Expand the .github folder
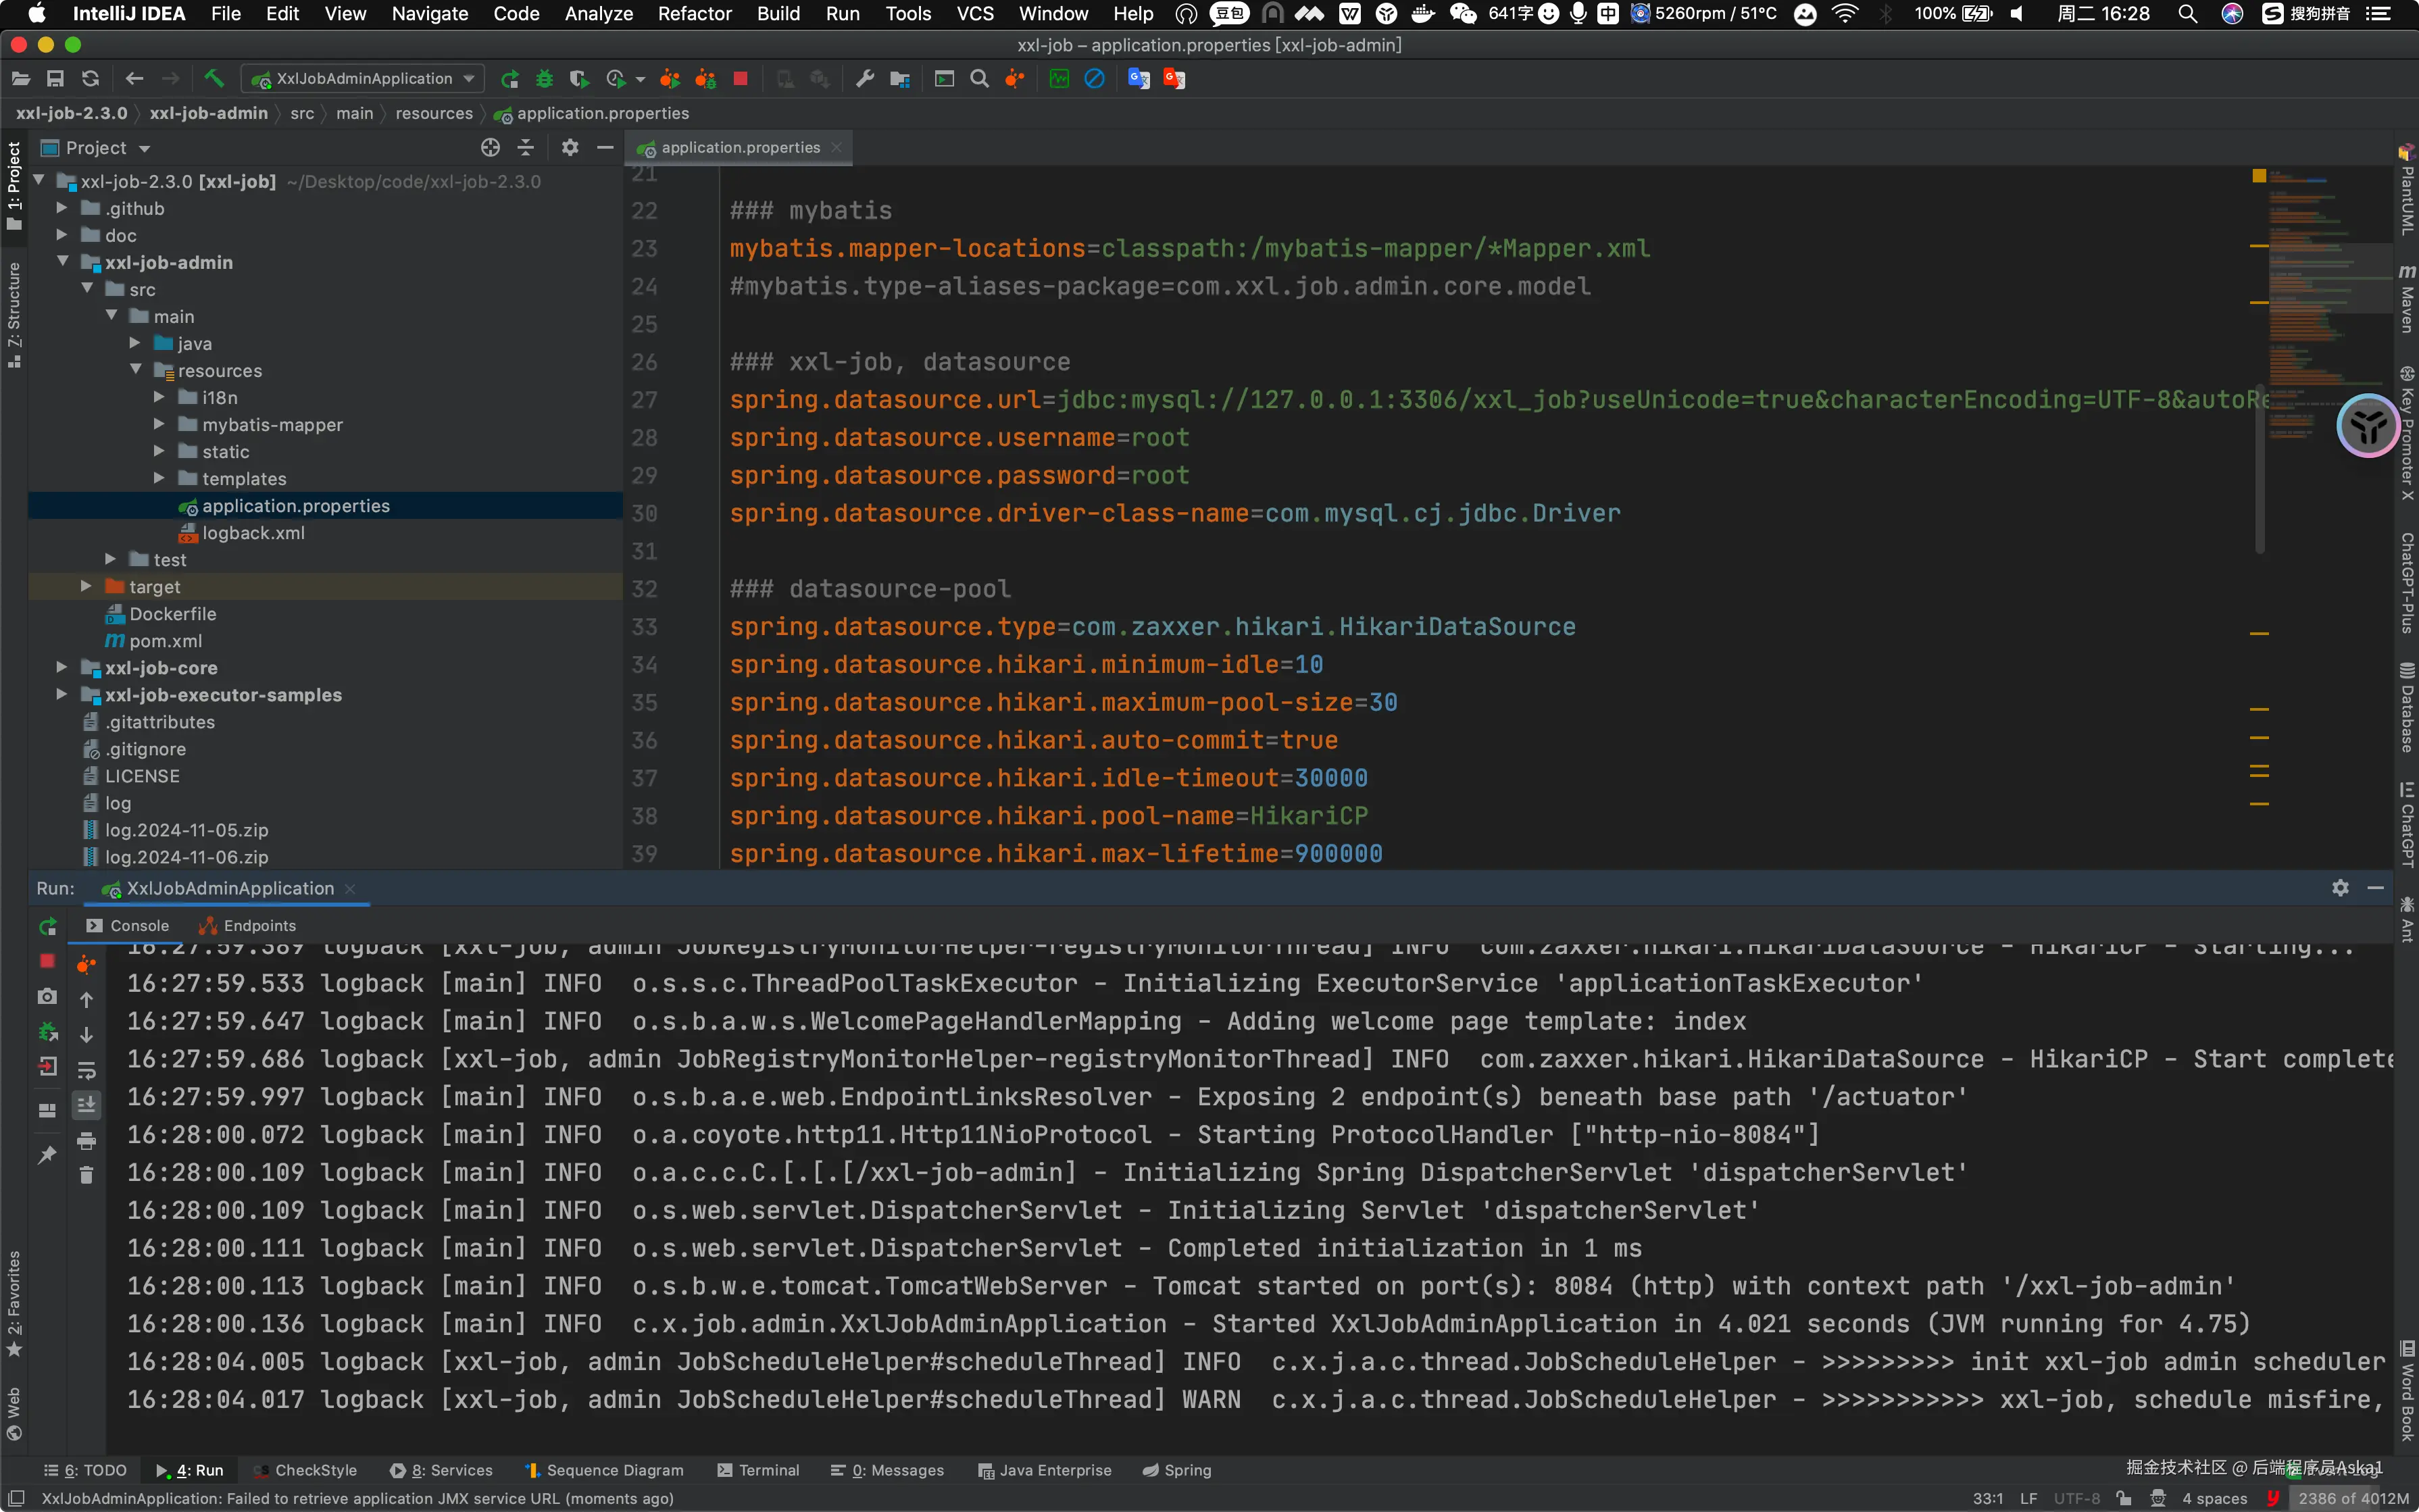The image size is (2419, 1512). click(62, 208)
